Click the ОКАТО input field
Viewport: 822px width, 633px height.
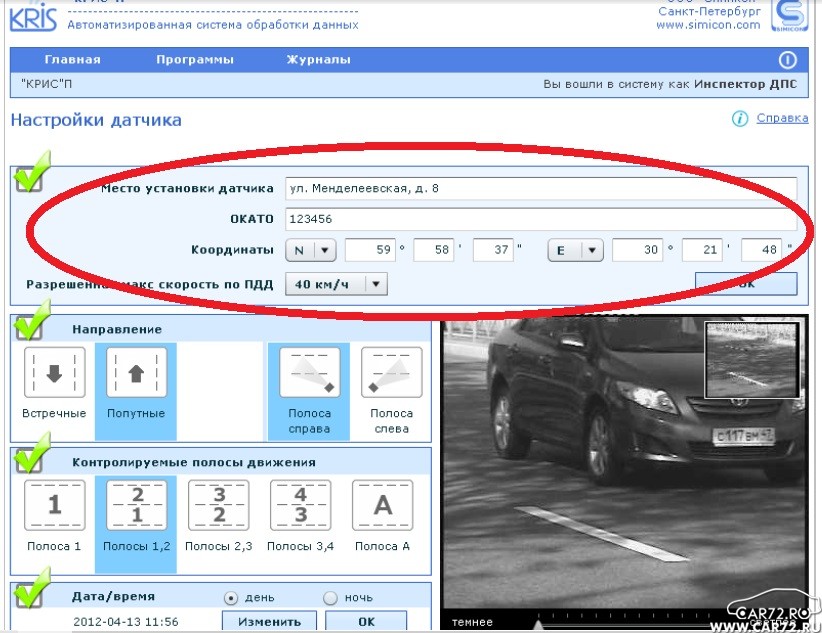[x=541, y=219]
